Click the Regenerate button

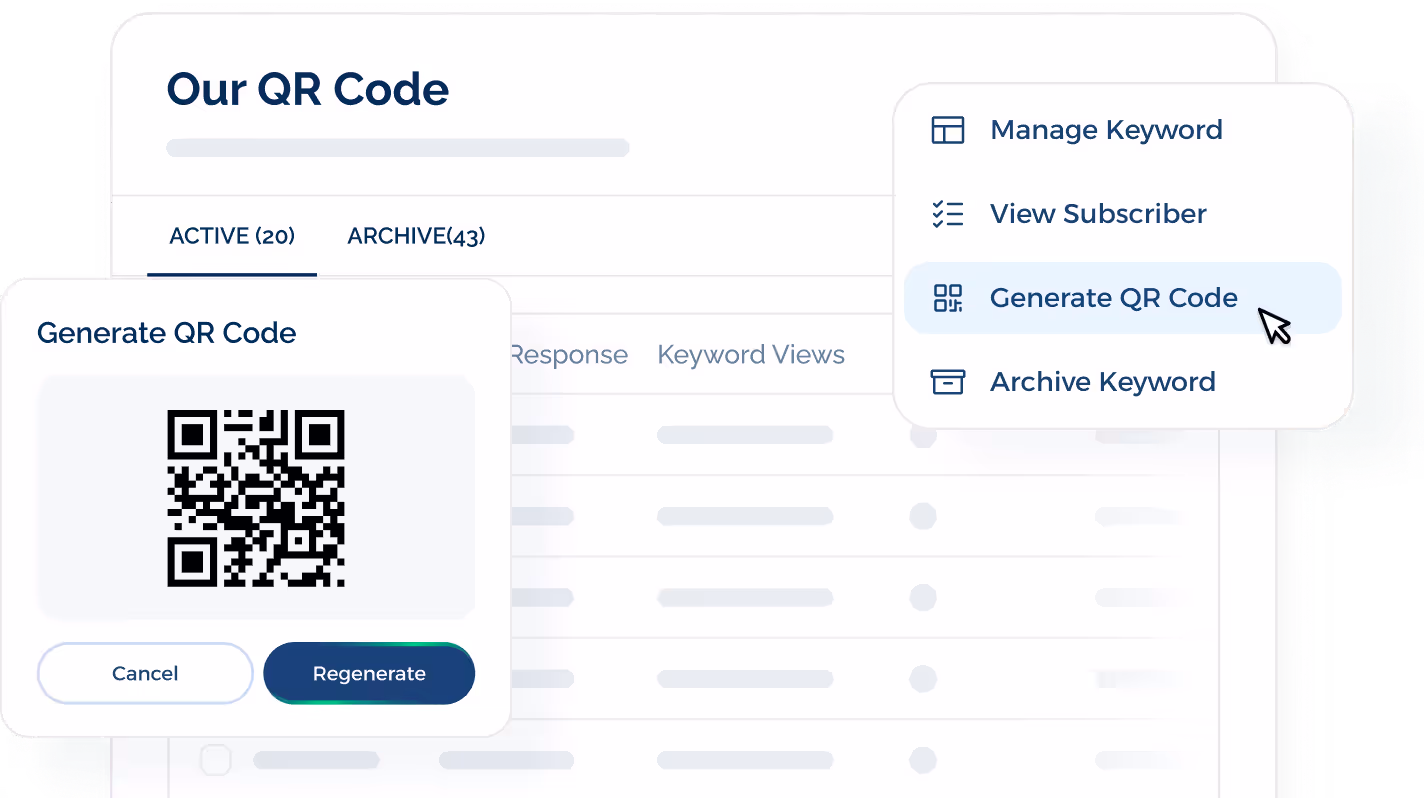click(x=368, y=673)
